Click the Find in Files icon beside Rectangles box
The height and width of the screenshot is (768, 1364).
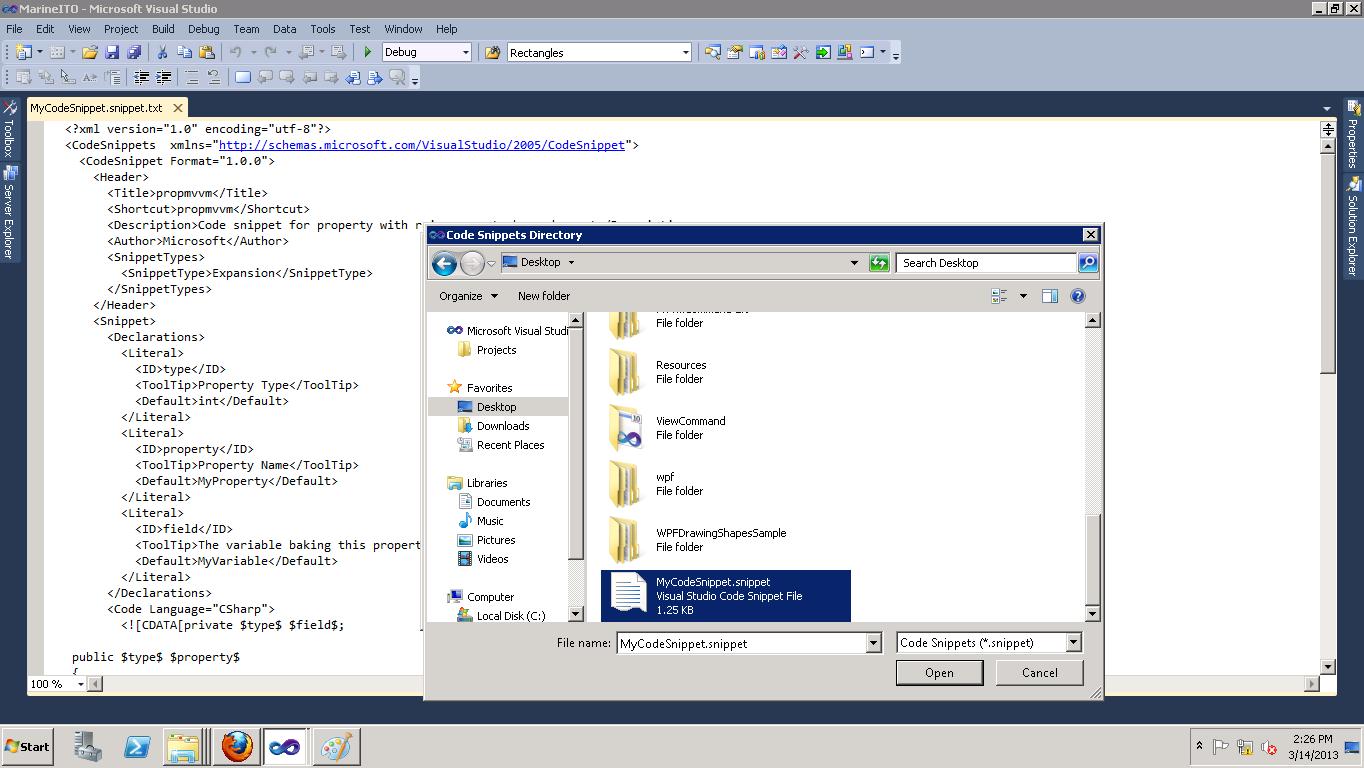[x=493, y=52]
